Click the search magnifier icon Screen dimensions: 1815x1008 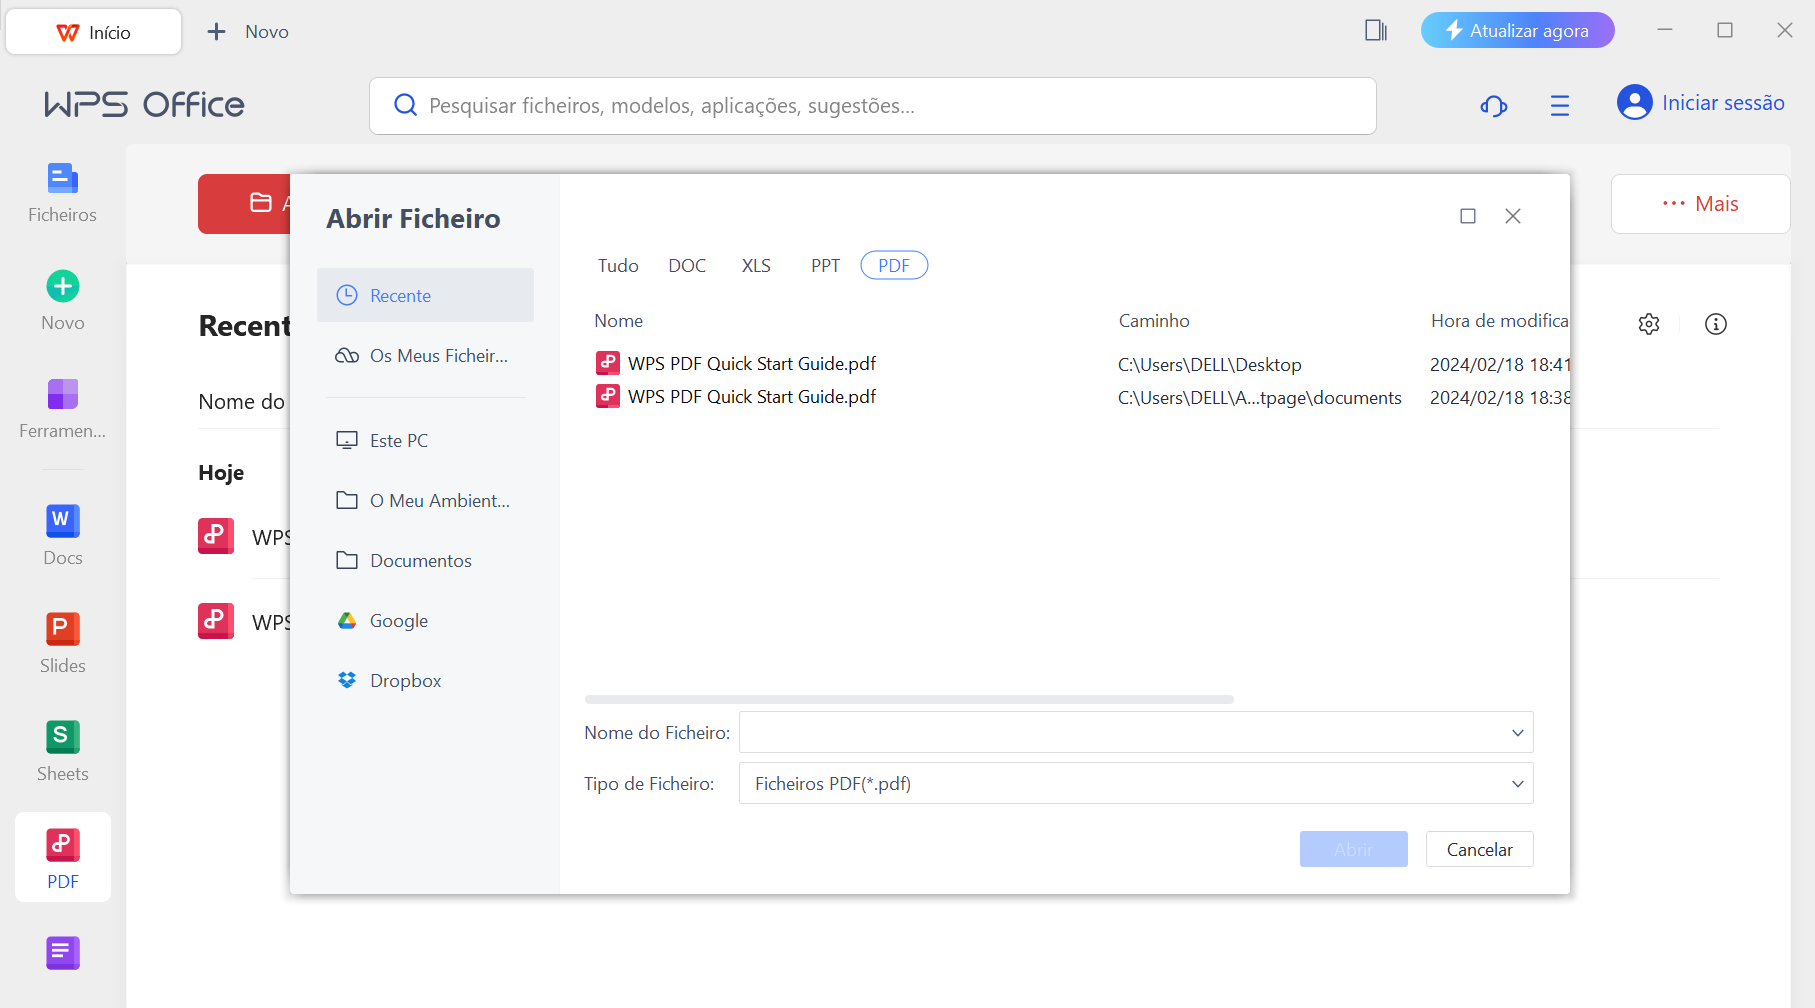[x=405, y=105]
